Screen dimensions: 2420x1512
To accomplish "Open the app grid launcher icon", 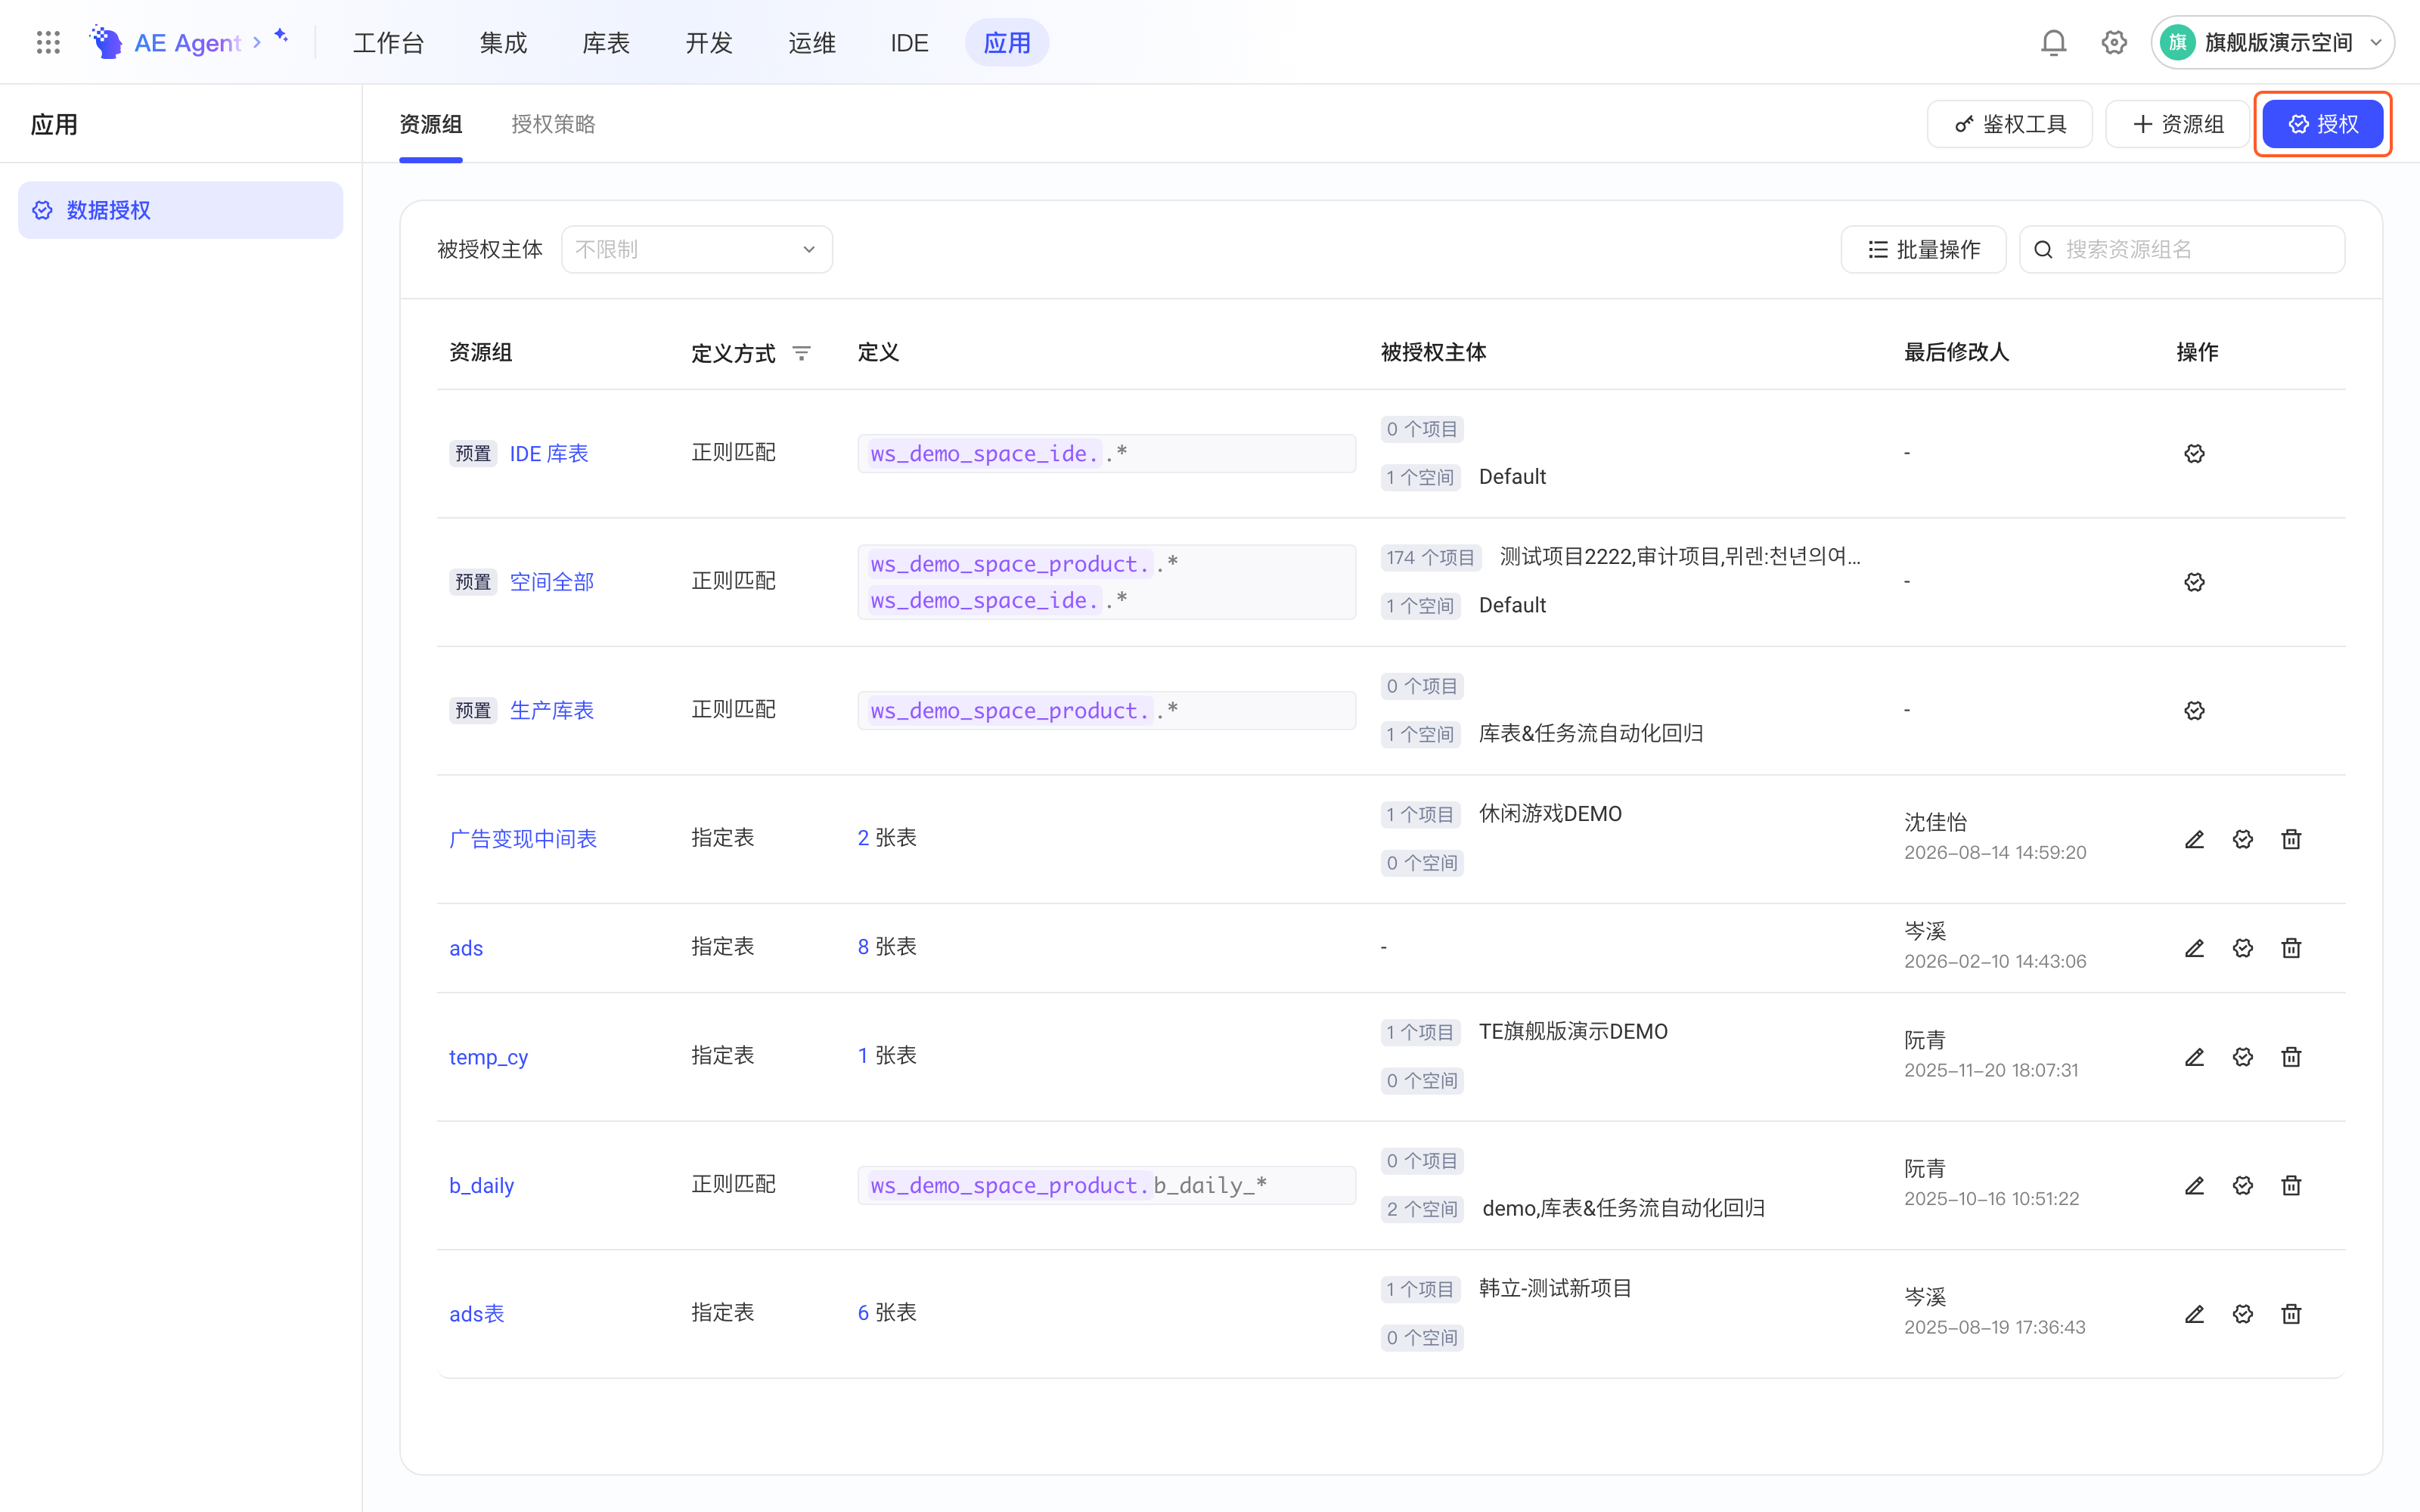I will point(48,42).
